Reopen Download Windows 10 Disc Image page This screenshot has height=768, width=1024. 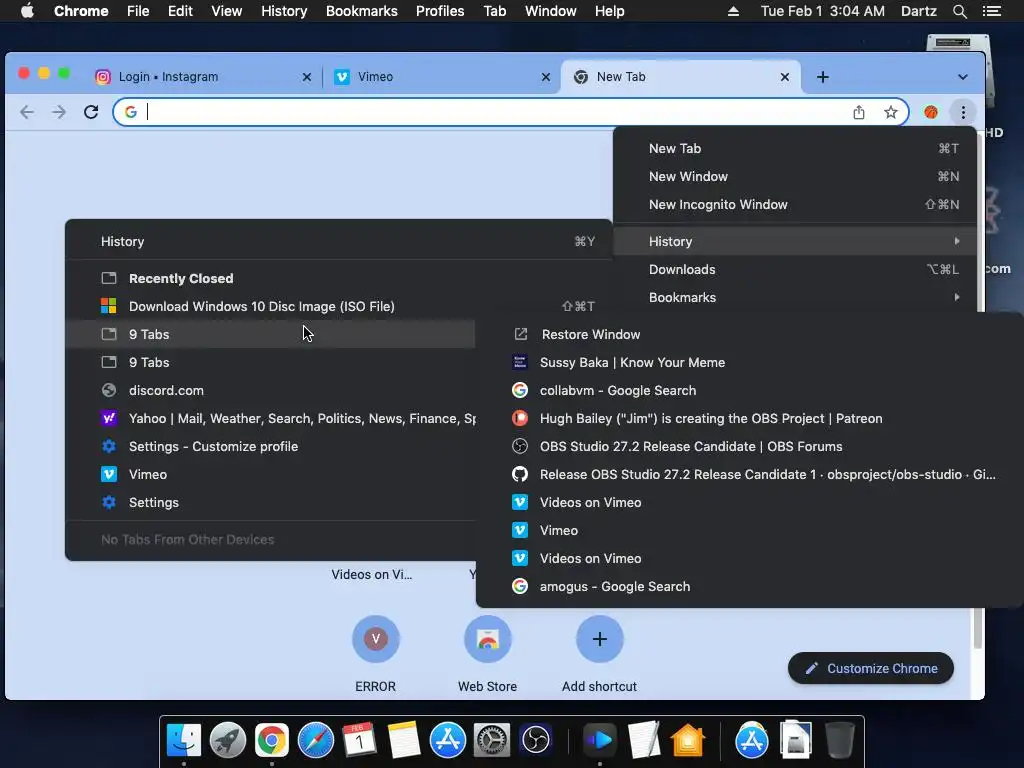[x=339, y=306]
